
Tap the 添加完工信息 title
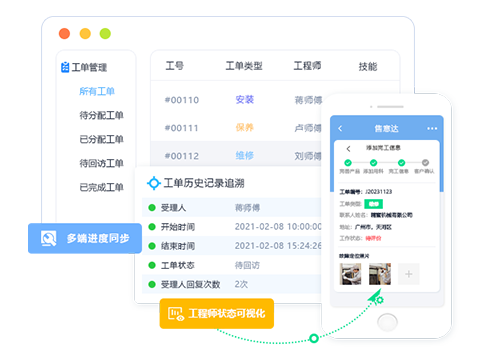383,148
